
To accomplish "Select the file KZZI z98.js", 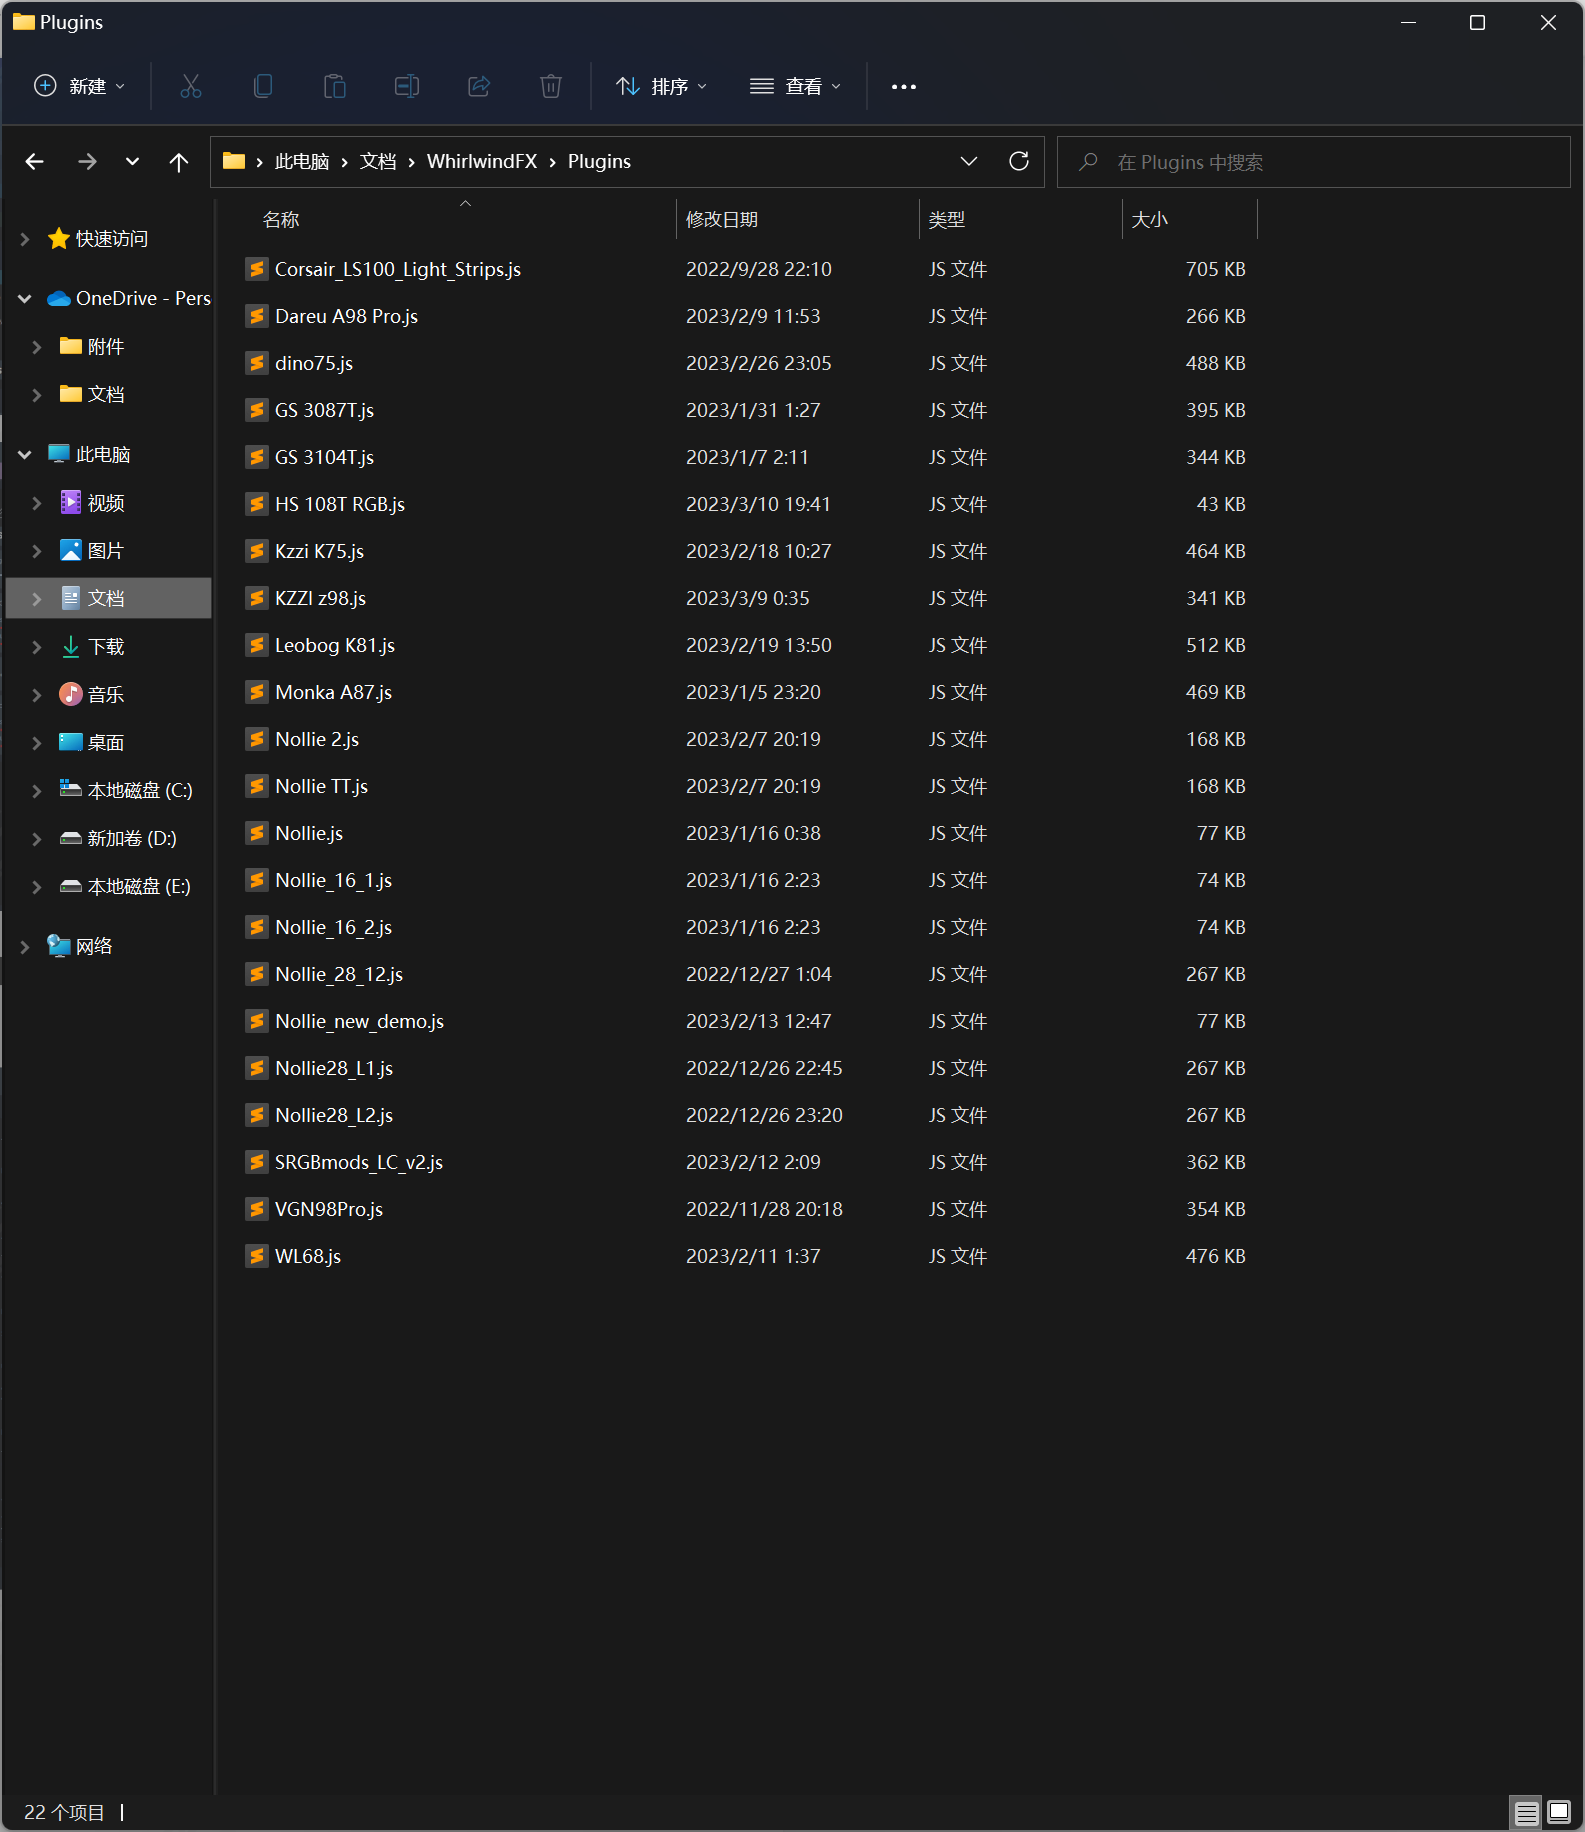I will 320,598.
